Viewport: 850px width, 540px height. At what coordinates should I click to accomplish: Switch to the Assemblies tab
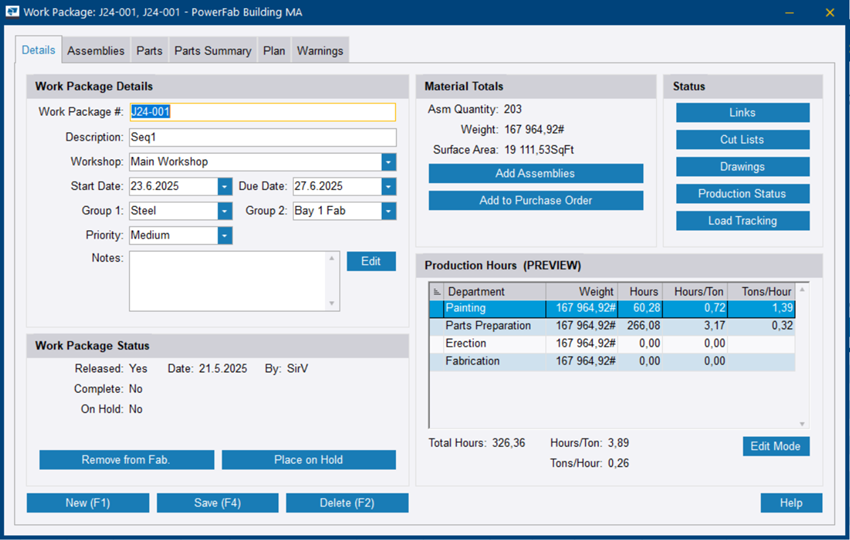coord(96,51)
